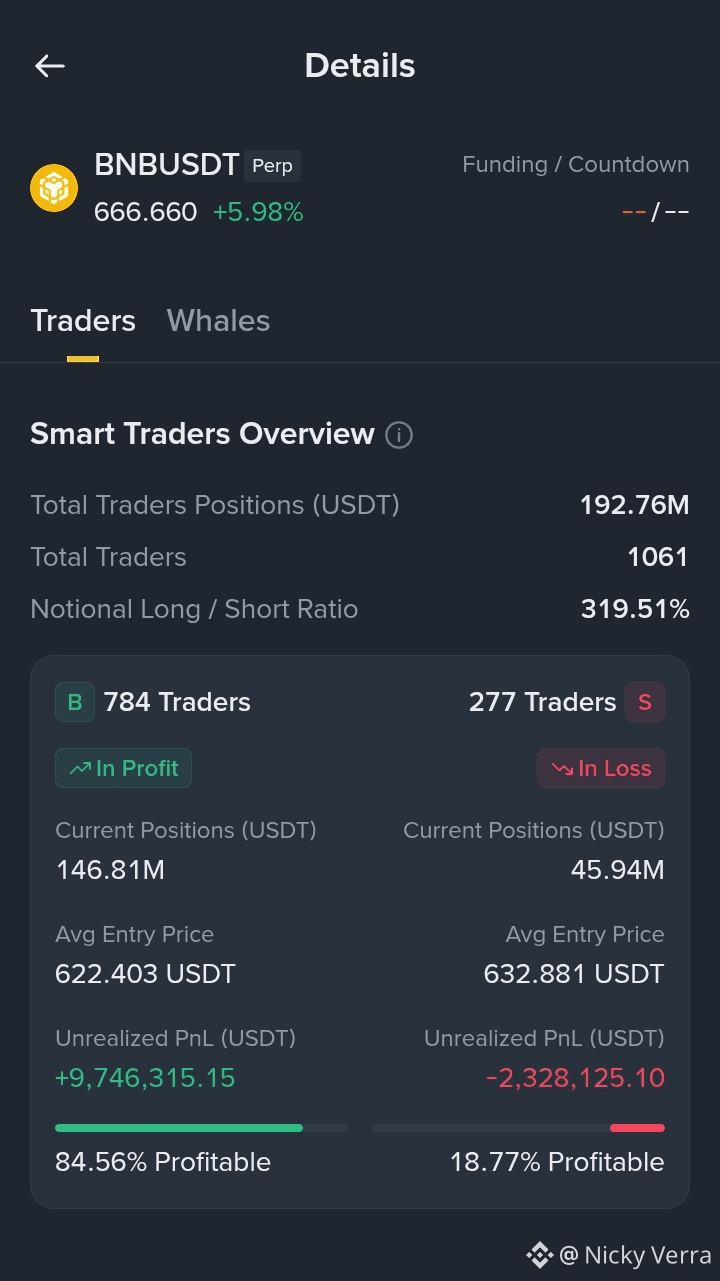This screenshot has width=720, height=1281.
Task: Tap the red S sell badge
Action: click(x=645, y=702)
